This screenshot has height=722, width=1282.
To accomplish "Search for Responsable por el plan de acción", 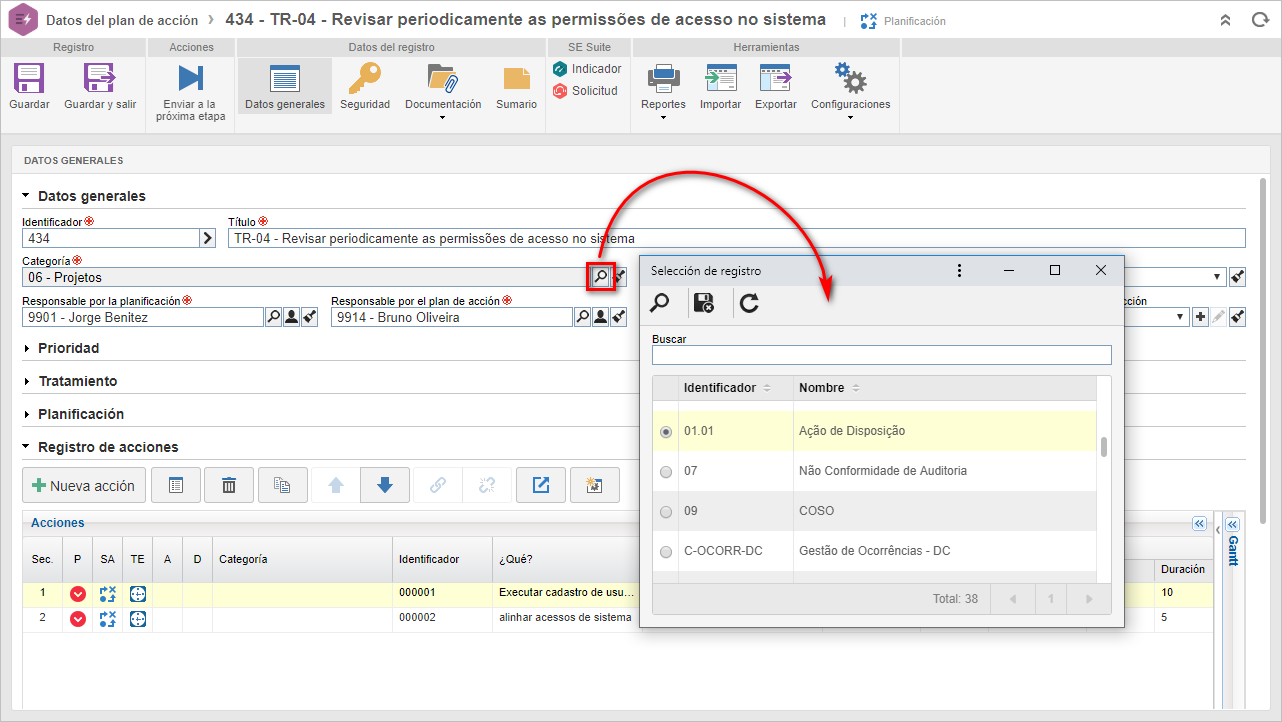I will [582, 317].
